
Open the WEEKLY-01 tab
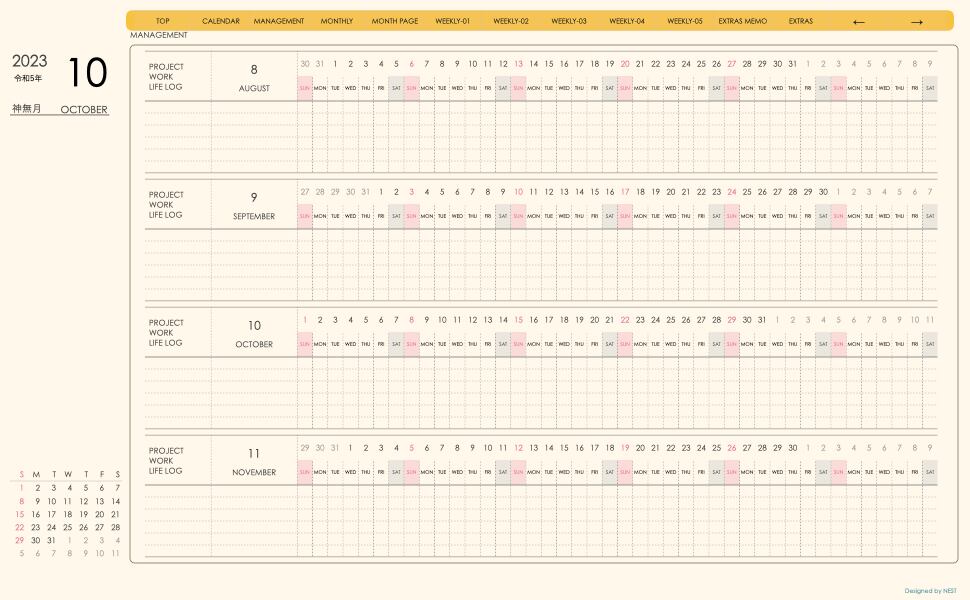tap(453, 21)
